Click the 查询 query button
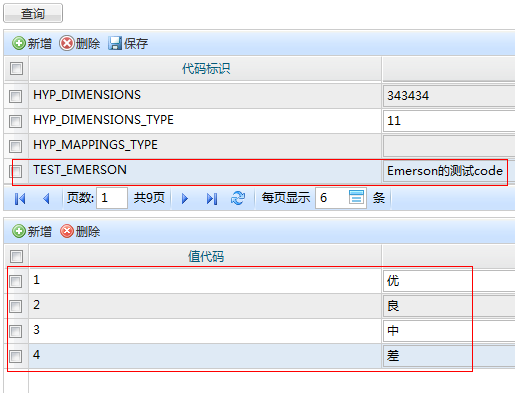This screenshot has width=515, height=393. (x=33, y=13)
